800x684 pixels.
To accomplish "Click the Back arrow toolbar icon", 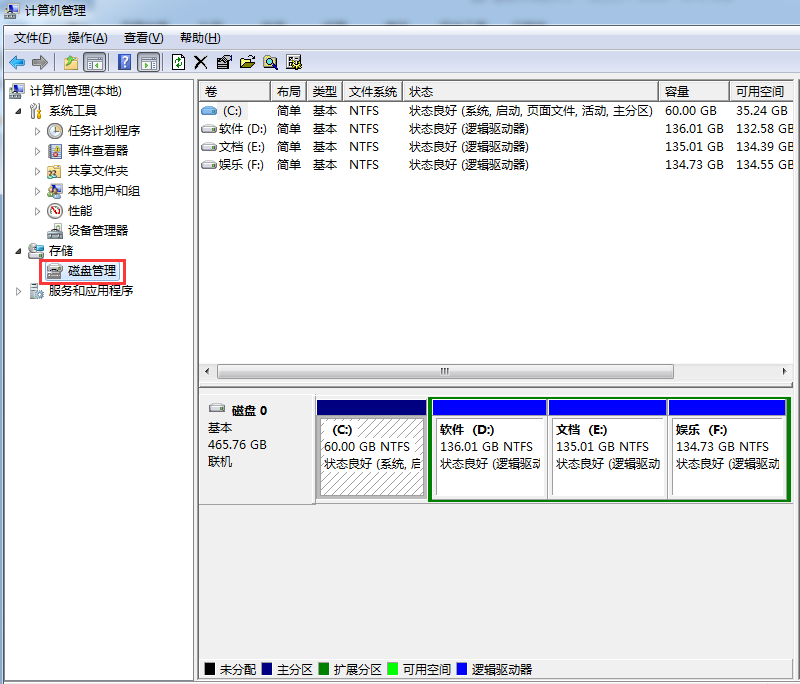I will coord(17,62).
